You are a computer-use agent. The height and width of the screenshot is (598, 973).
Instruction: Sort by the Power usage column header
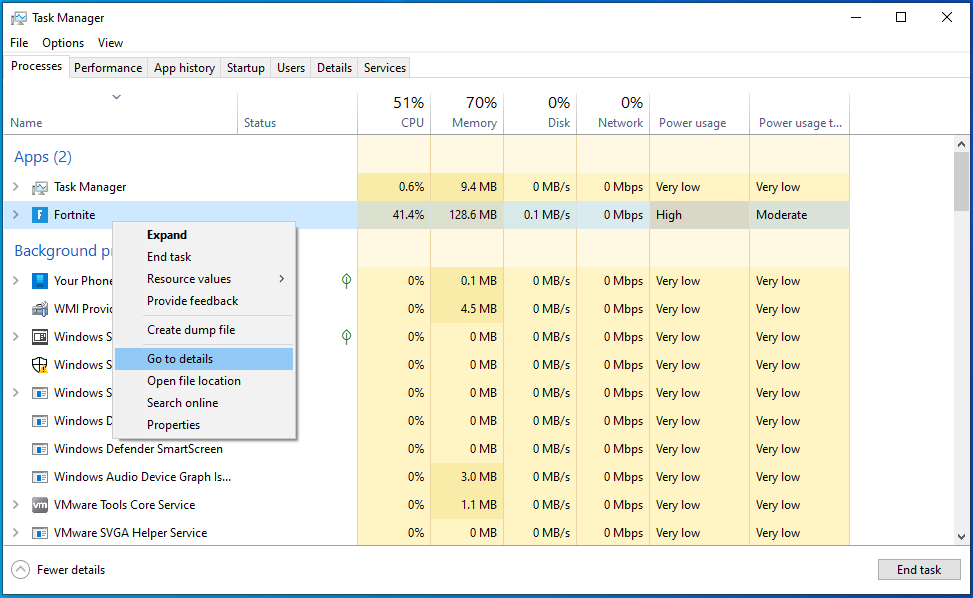pos(700,113)
